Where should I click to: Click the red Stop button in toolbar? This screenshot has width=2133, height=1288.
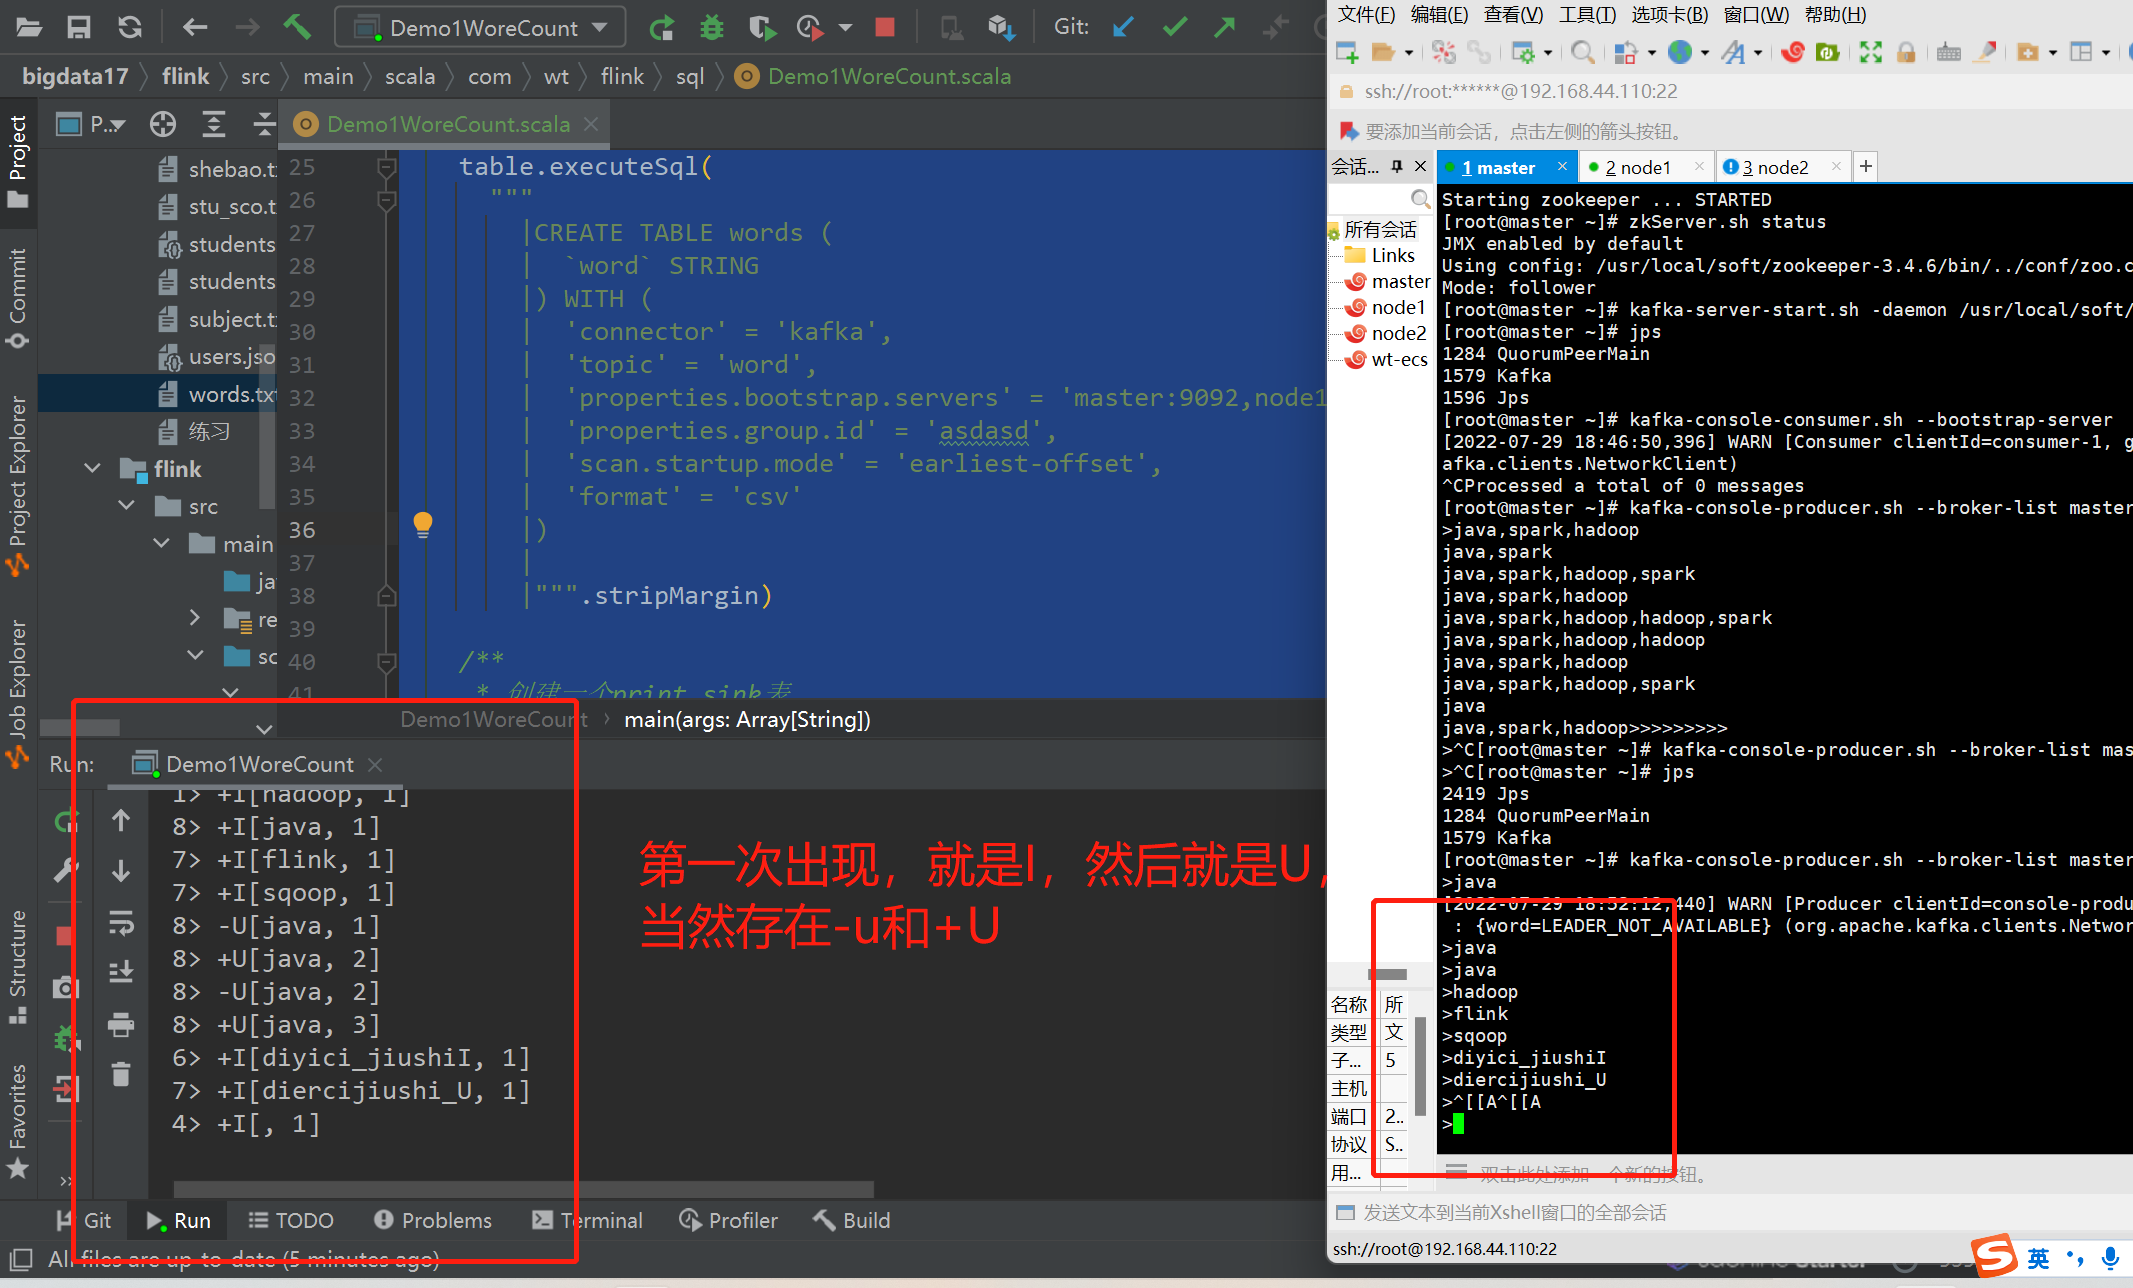point(884,27)
